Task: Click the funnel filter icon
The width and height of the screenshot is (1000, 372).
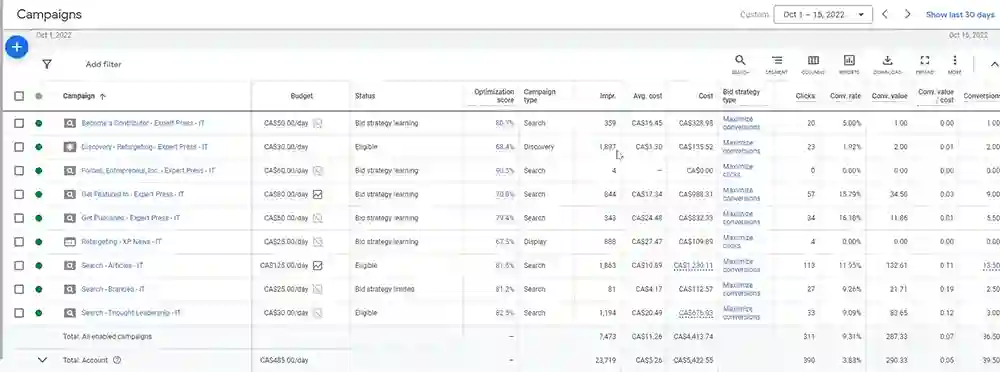Action: pyautogui.click(x=47, y=64)
